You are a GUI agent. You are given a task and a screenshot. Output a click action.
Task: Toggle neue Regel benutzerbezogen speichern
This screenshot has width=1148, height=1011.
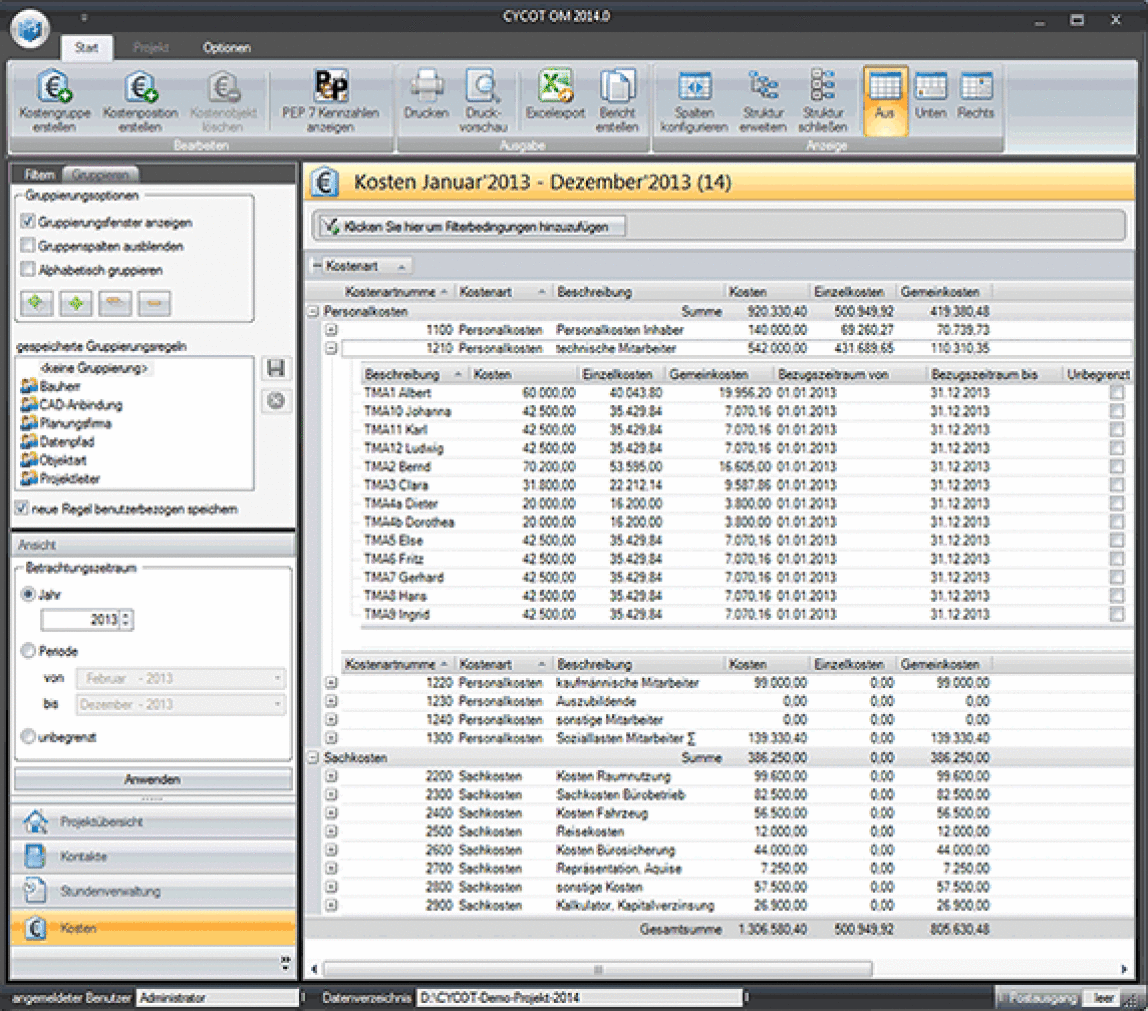click(x=22, y=508)
